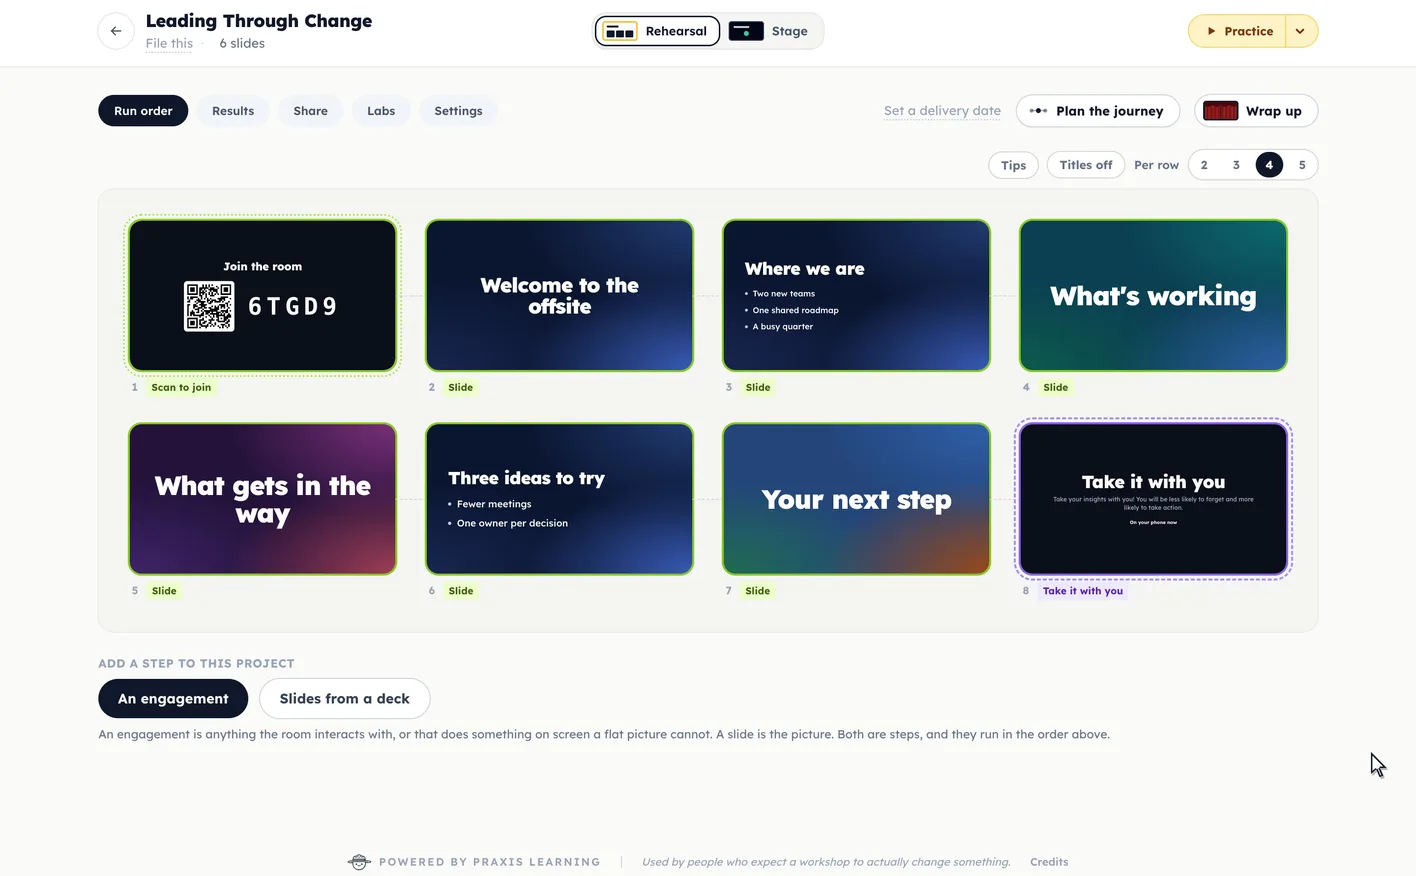Image resolution: width=1416 pixels, height=876 pixels.
Task: Switch to Stage mode icon
Action: (746, 31)
